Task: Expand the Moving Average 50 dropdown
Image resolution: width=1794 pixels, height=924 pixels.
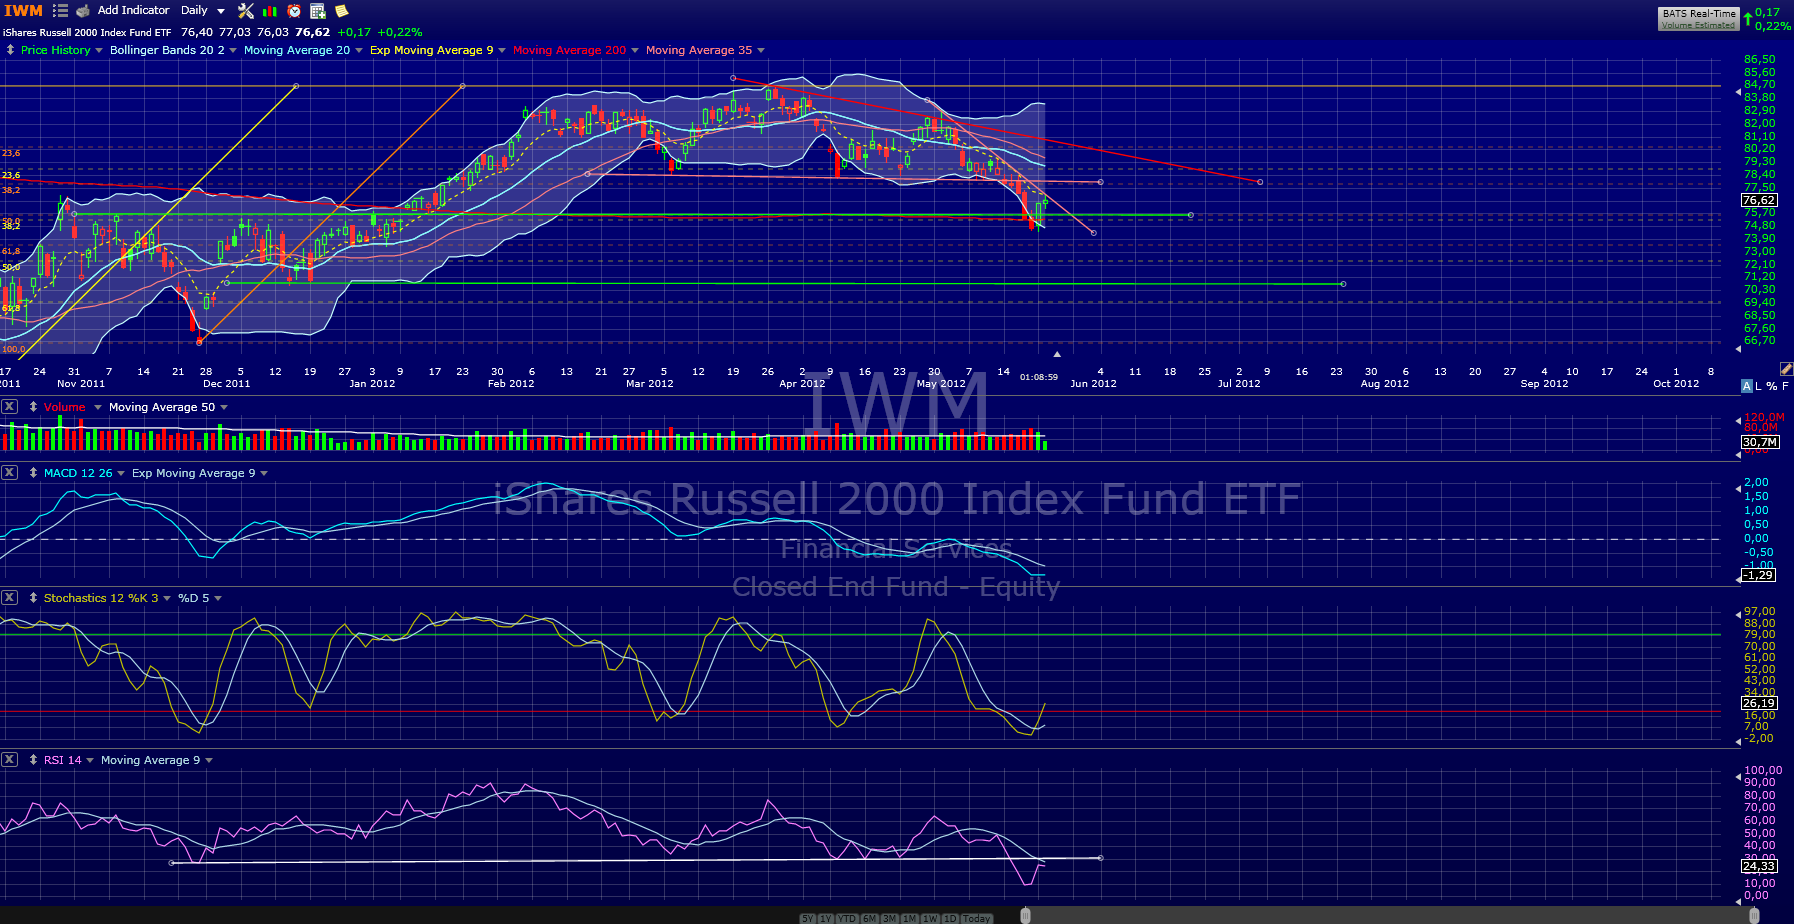Action: [x=224, y=408]
